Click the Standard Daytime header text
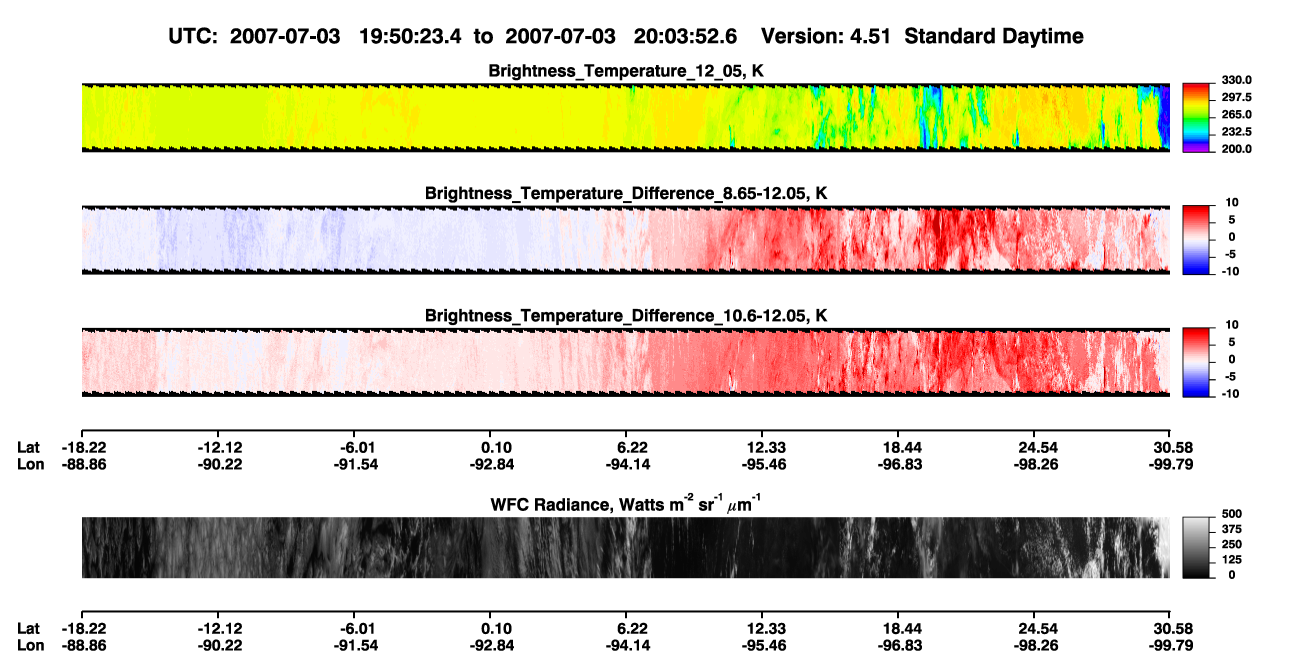Screen dimensions: 1300x667 click(x=992, y=36)
